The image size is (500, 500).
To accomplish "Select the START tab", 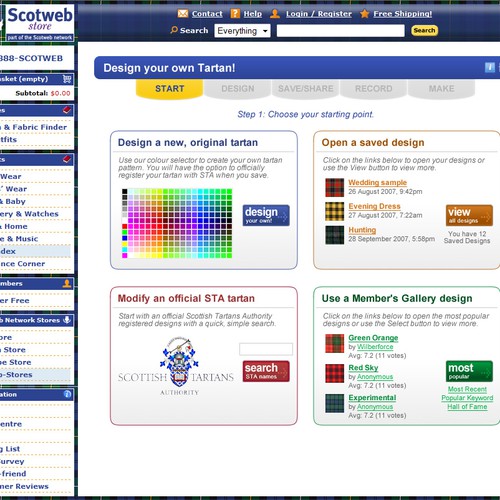I will point(169,89).
